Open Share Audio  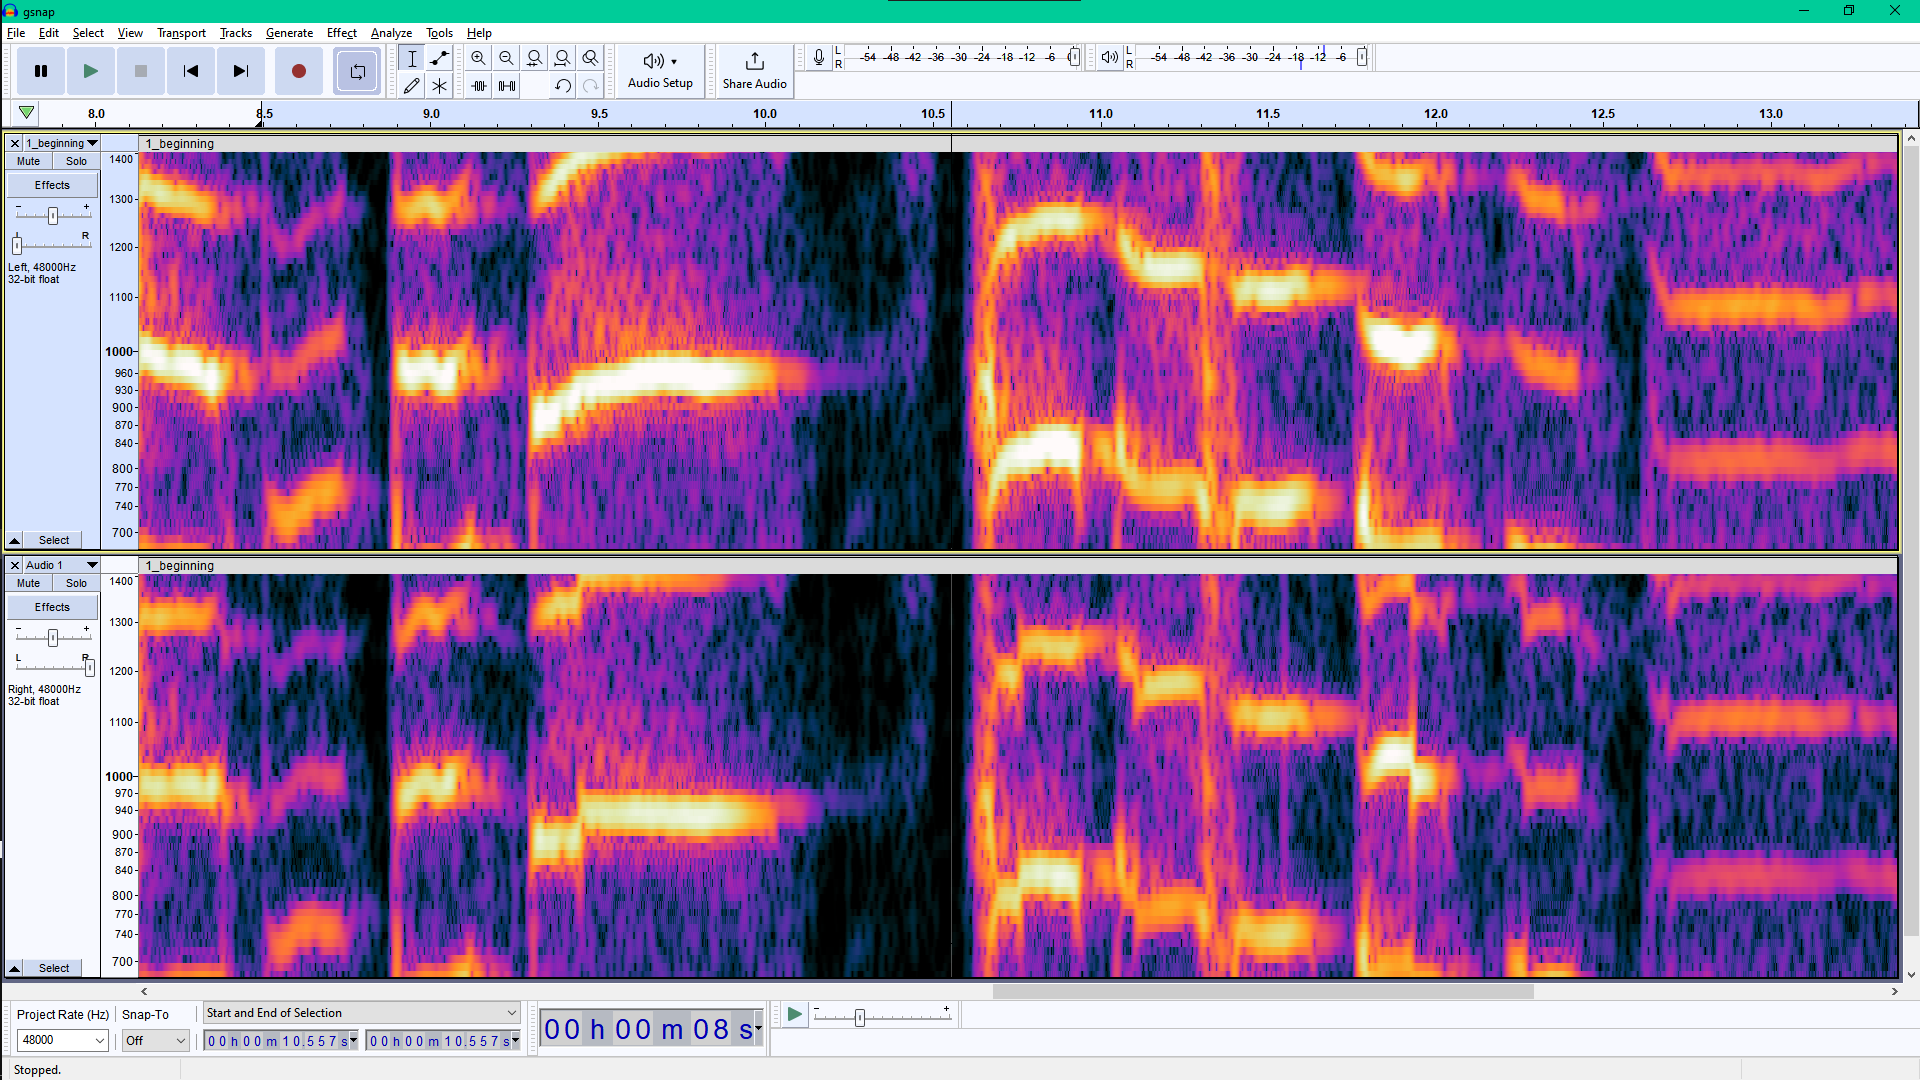(x=754, y=70)
